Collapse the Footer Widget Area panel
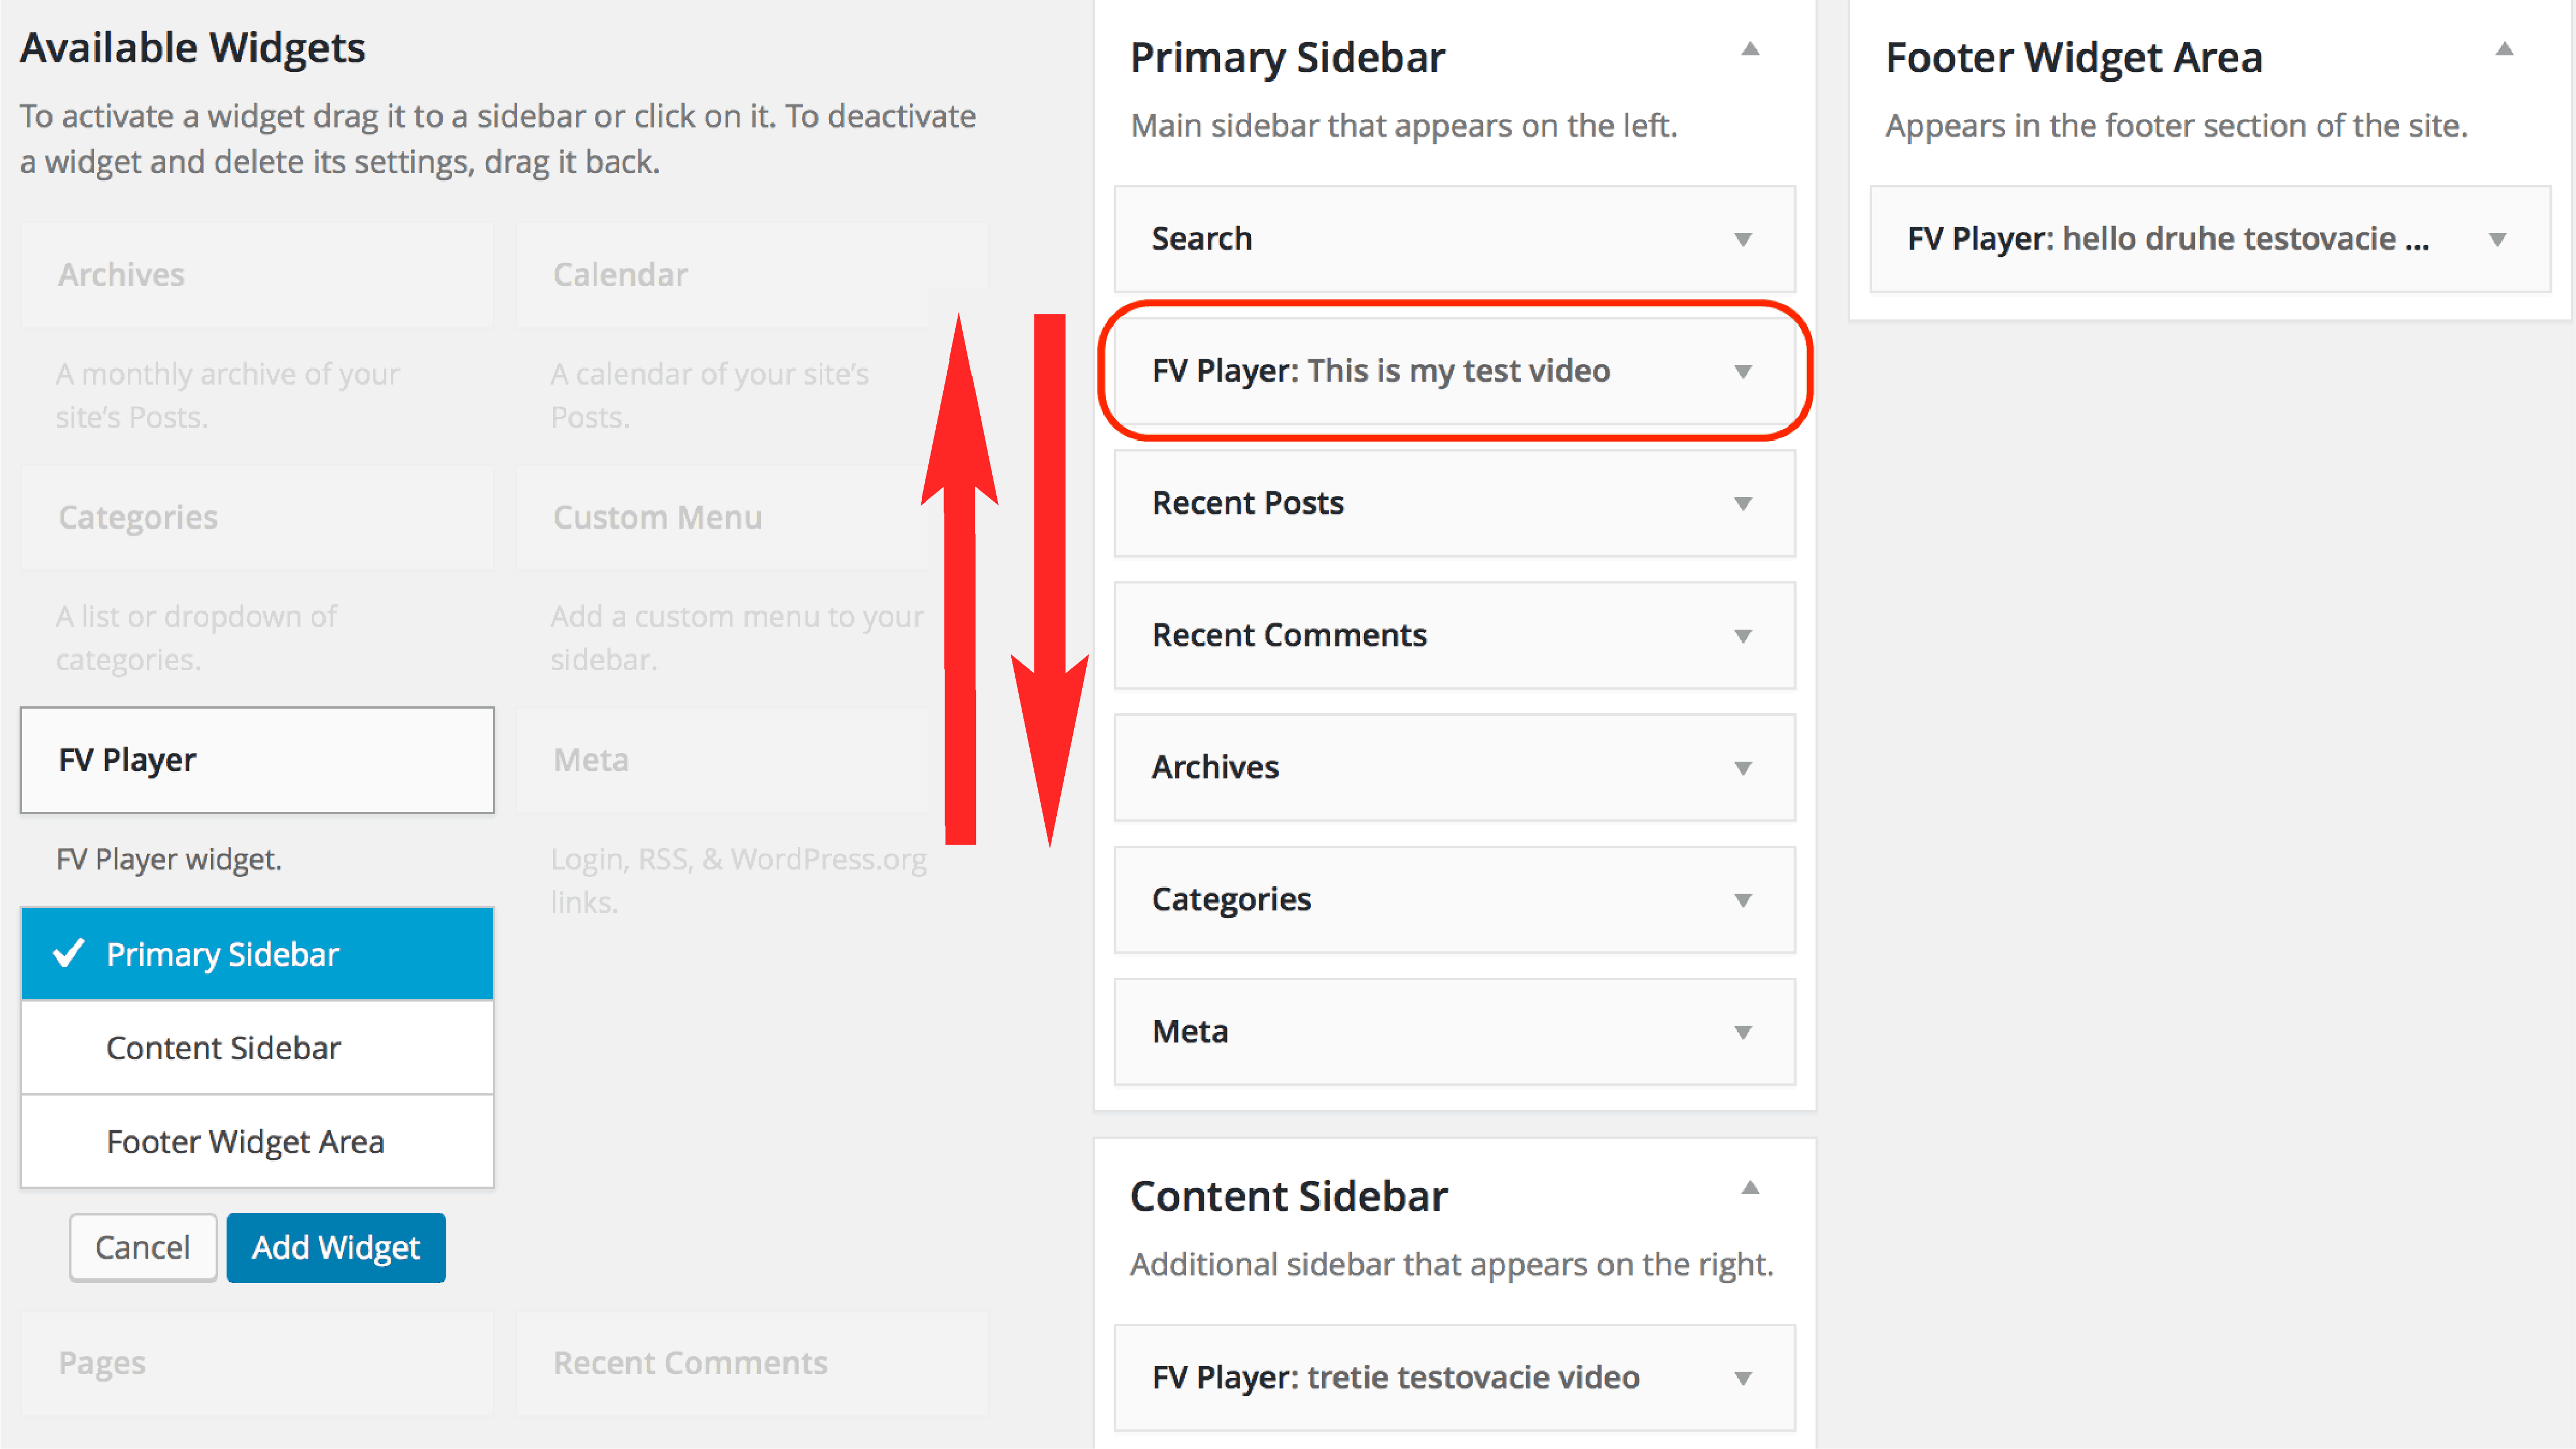Image resolution: width=2576 pixels, height=1449 pixels. [2504, 48]
